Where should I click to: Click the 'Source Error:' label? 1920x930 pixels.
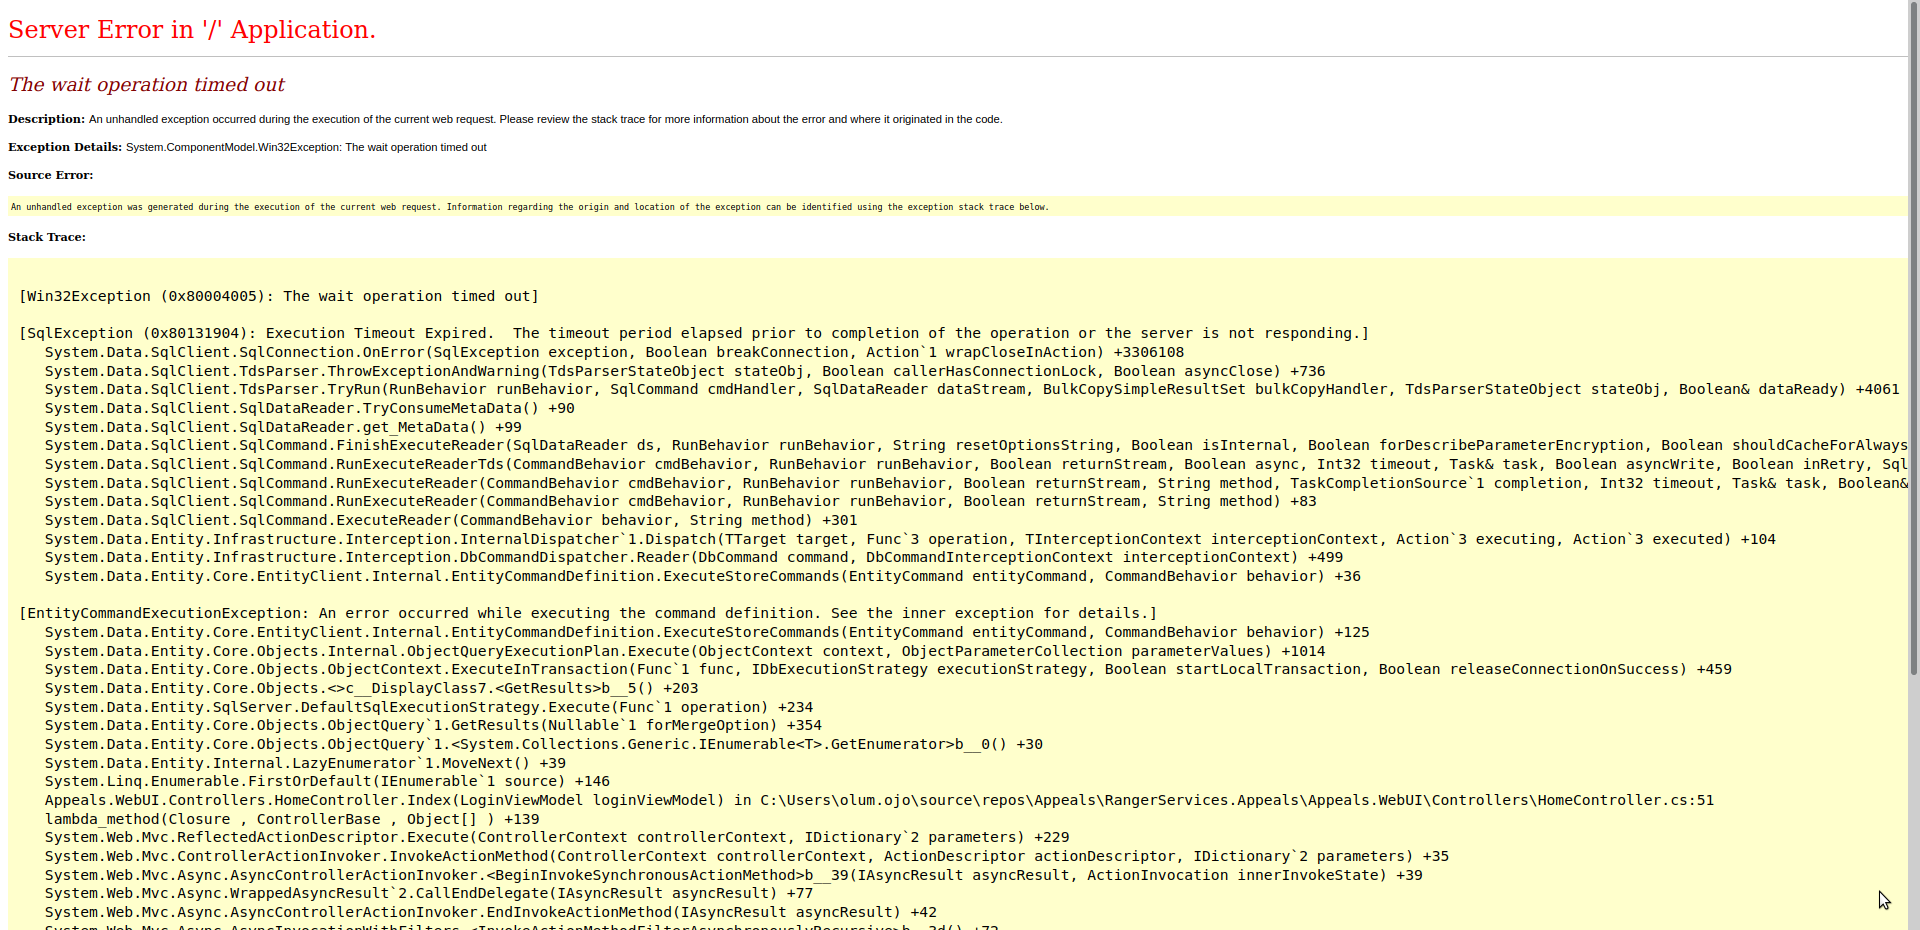(50, 175)
